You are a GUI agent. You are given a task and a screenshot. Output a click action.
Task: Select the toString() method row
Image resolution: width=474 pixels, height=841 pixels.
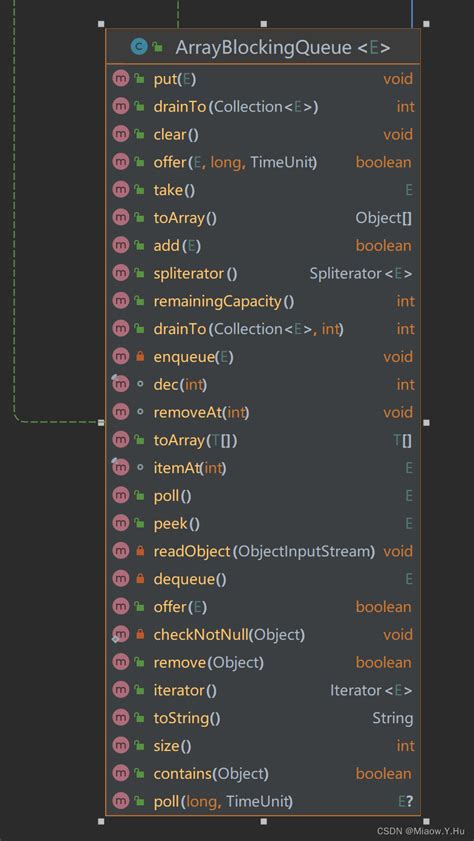263,718
